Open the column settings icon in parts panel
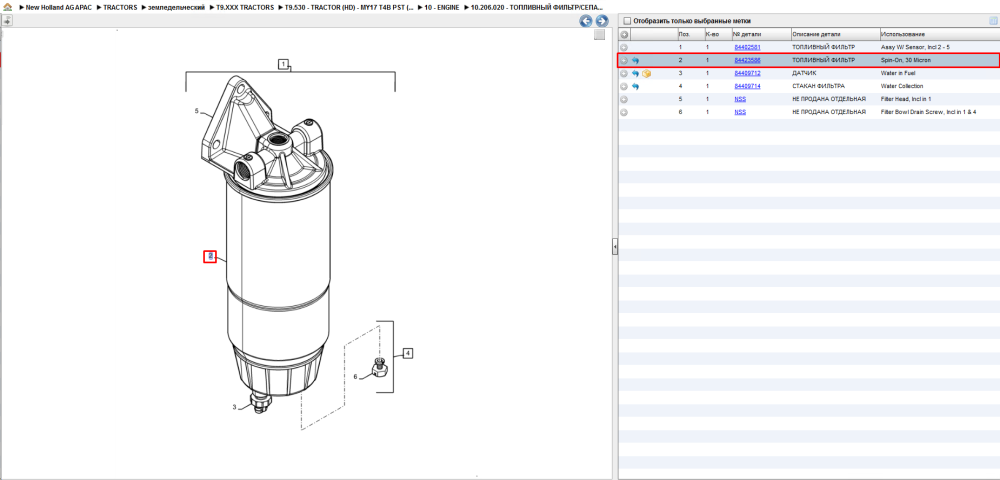This screenshot has width=1000, height=480. pos(993,21)
